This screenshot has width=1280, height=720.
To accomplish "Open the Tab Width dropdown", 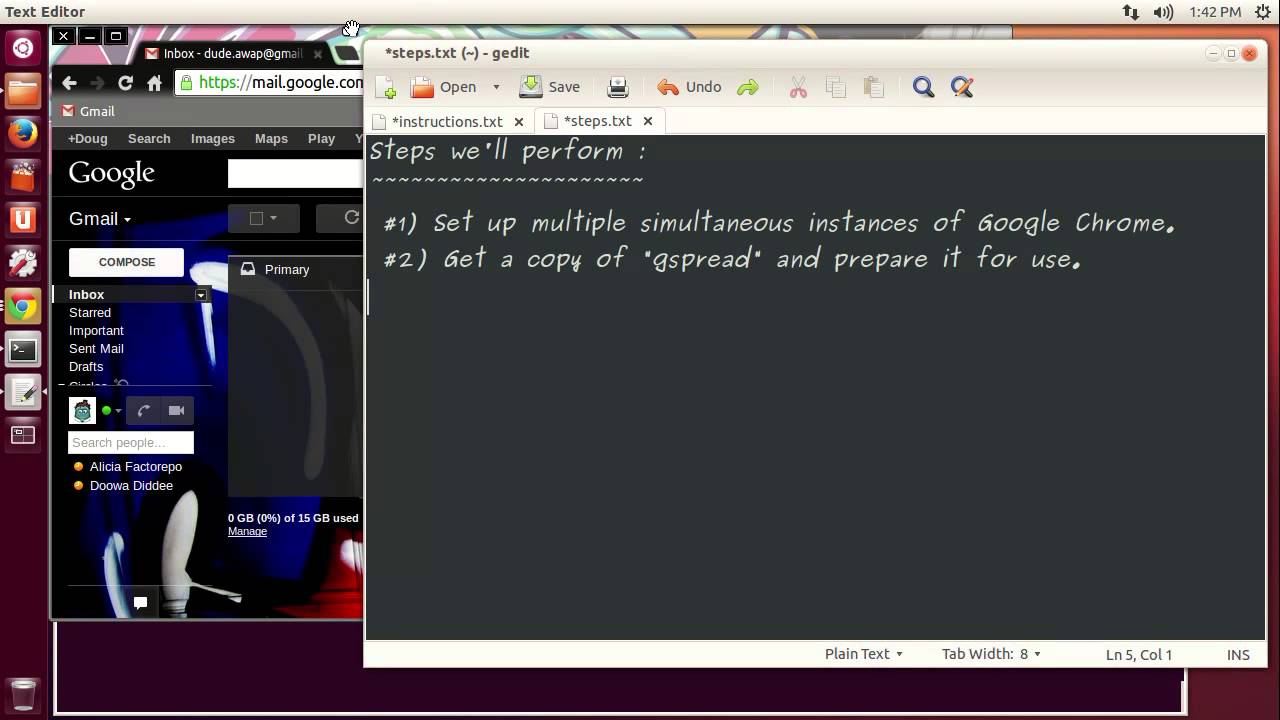I will [991, 654].
